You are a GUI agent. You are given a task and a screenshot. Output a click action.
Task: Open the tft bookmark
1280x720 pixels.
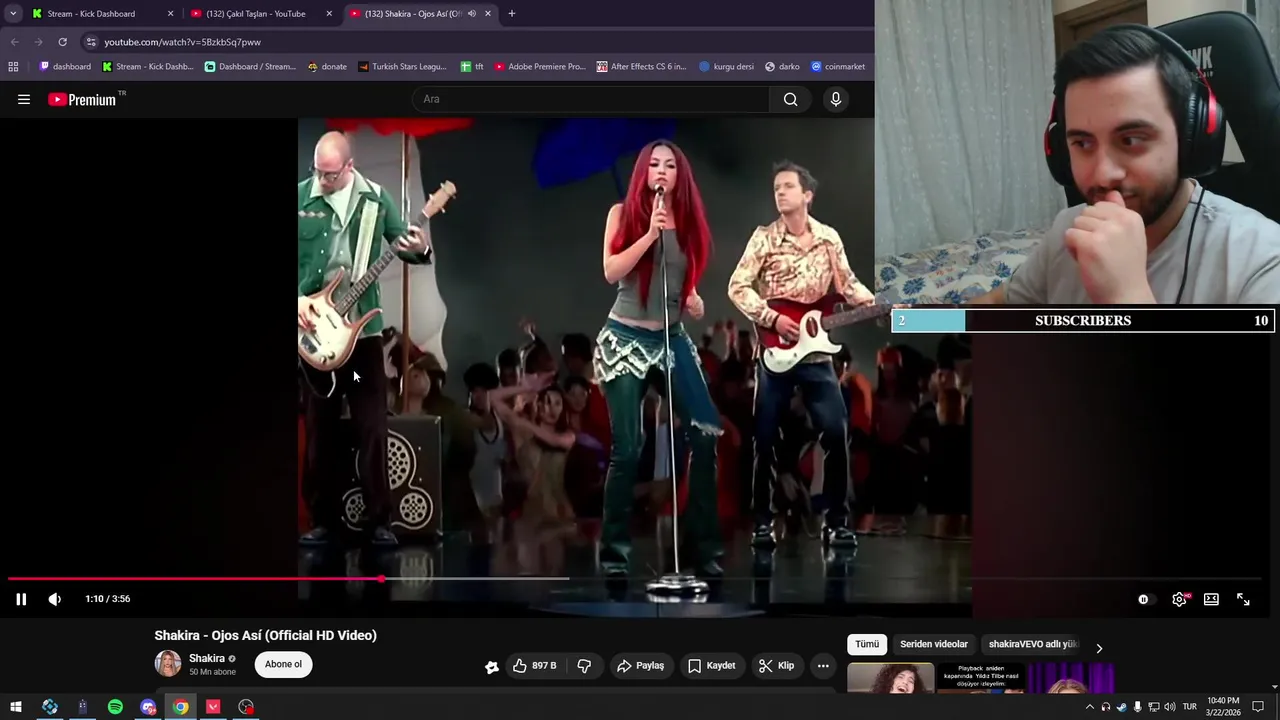pyautogui.click(x=472, y=67)
